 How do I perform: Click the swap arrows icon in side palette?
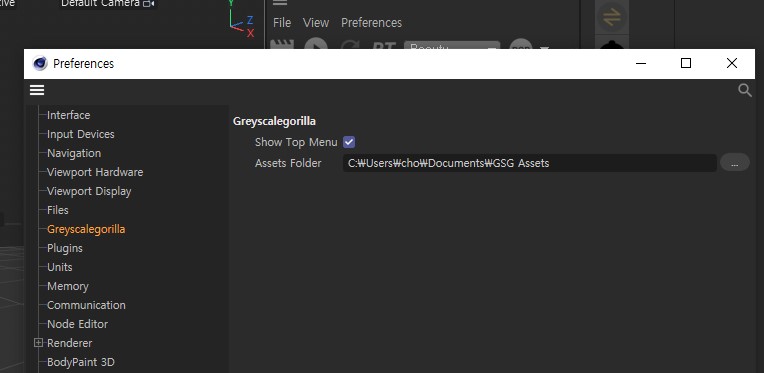pyautogui.click(x=611, y=17)
